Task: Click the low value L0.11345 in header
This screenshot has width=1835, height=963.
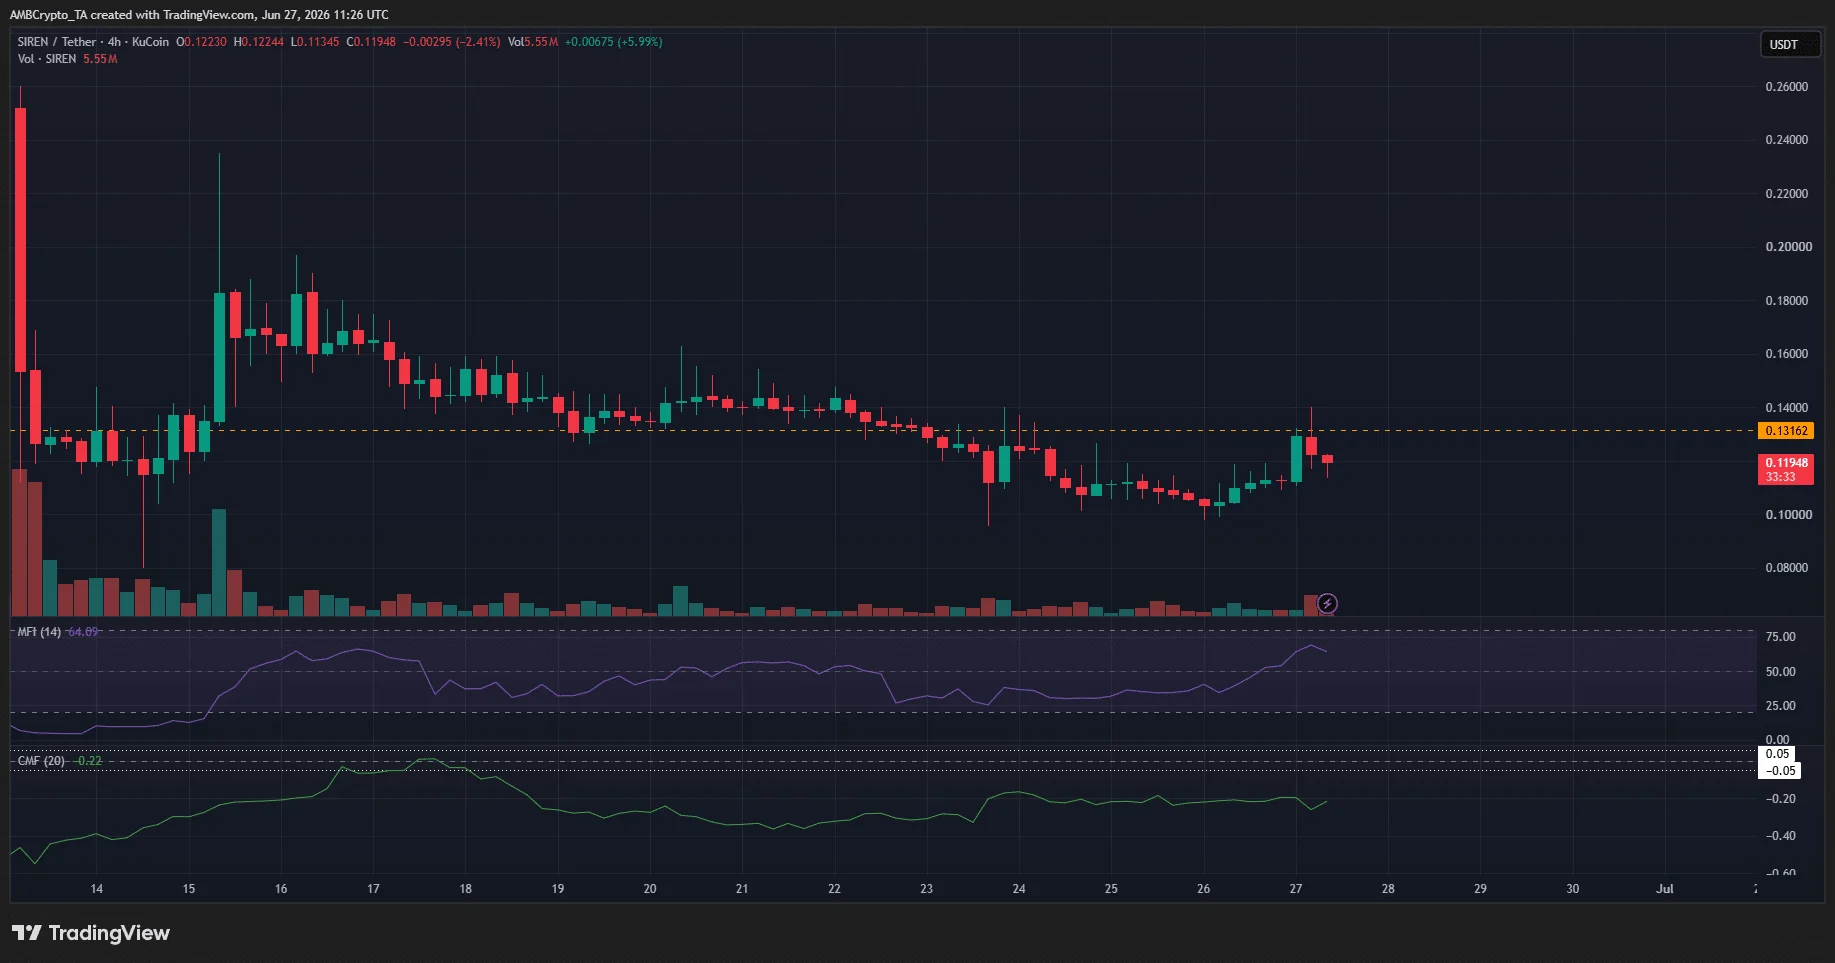Action: point(315,42)
